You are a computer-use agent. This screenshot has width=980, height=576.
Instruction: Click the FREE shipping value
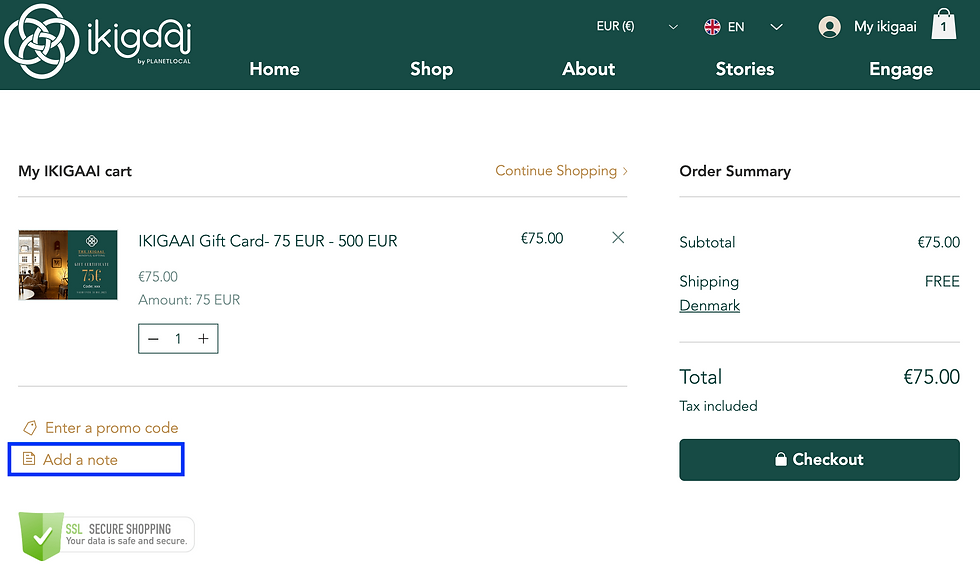(942, 281)
